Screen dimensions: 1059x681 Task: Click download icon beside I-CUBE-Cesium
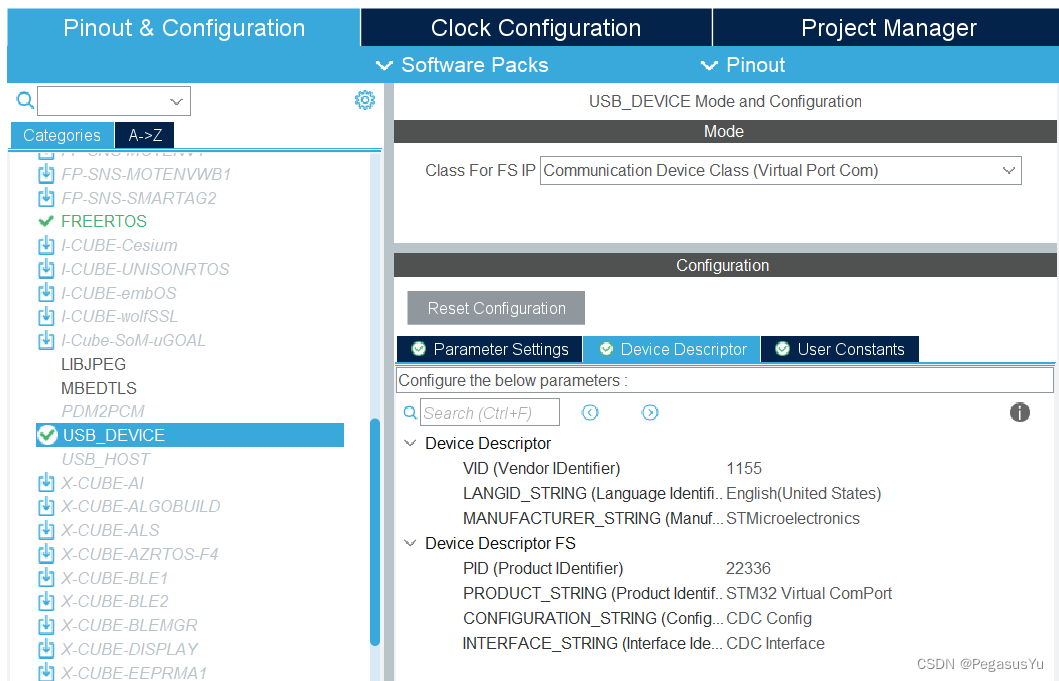[x=46, y=245]
